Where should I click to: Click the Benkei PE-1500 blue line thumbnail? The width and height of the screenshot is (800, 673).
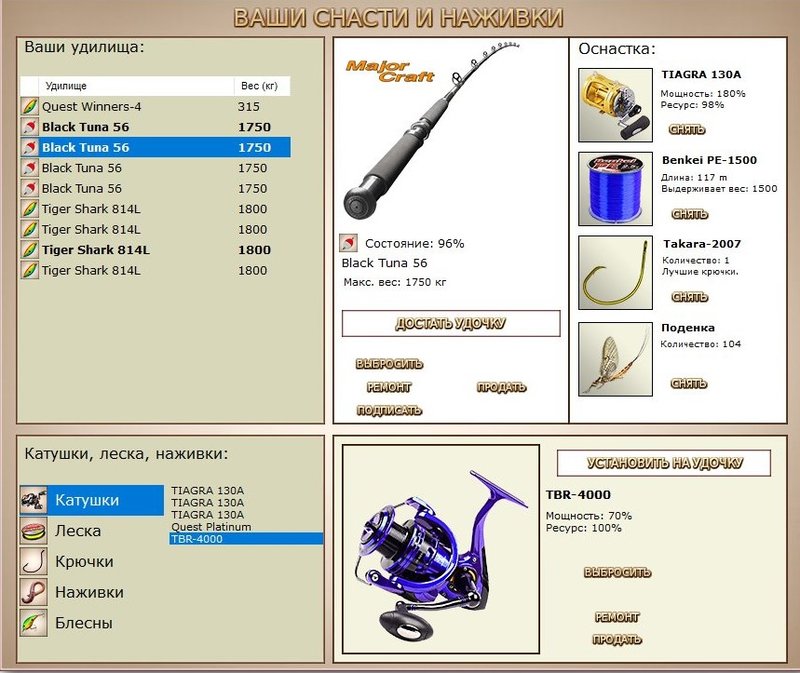tap(615, 189)
